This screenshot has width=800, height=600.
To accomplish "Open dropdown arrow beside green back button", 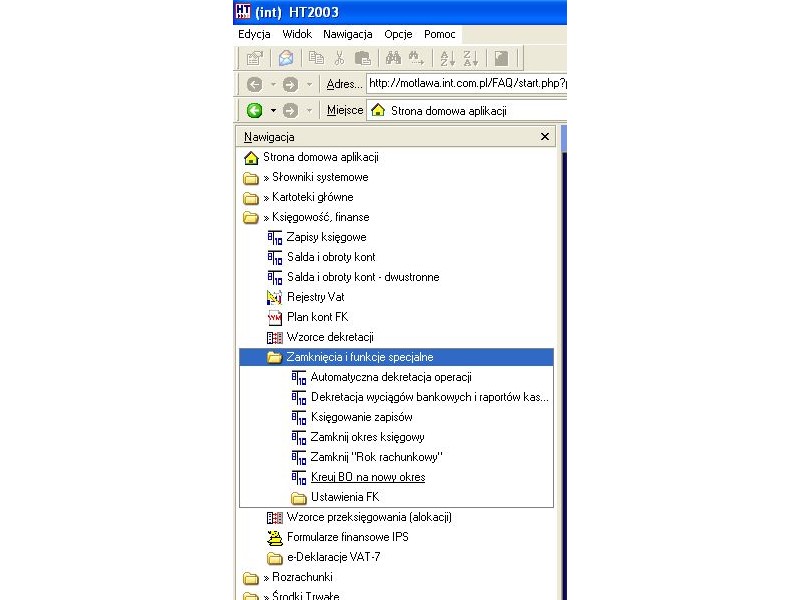I will point(273,110).
